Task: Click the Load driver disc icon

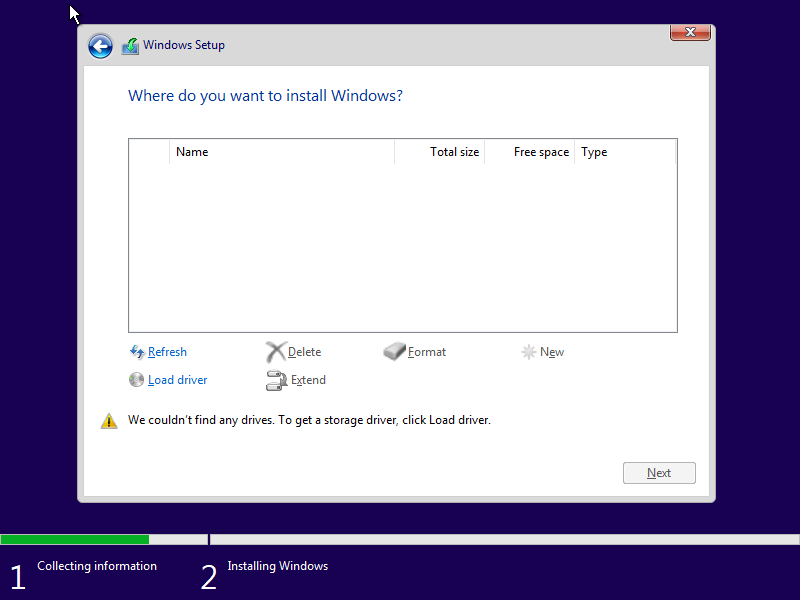Action: [137, 380]
